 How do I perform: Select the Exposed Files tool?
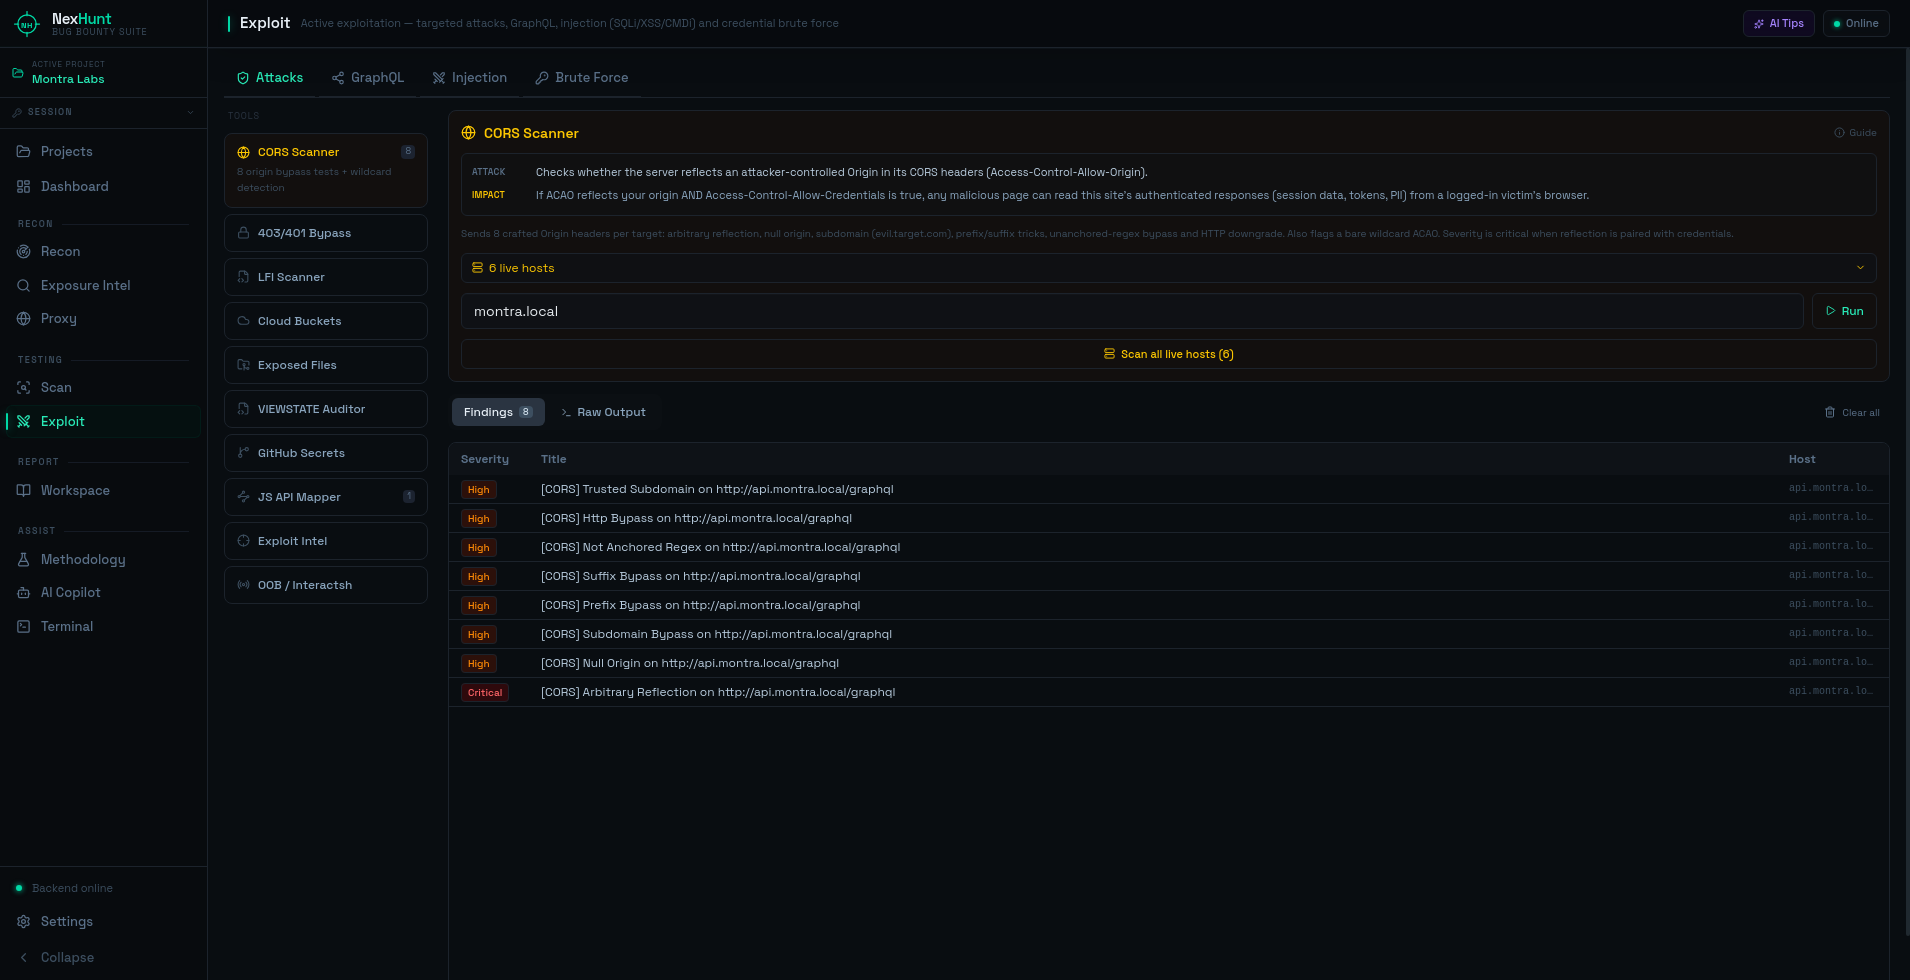click(x=326, y=365)
